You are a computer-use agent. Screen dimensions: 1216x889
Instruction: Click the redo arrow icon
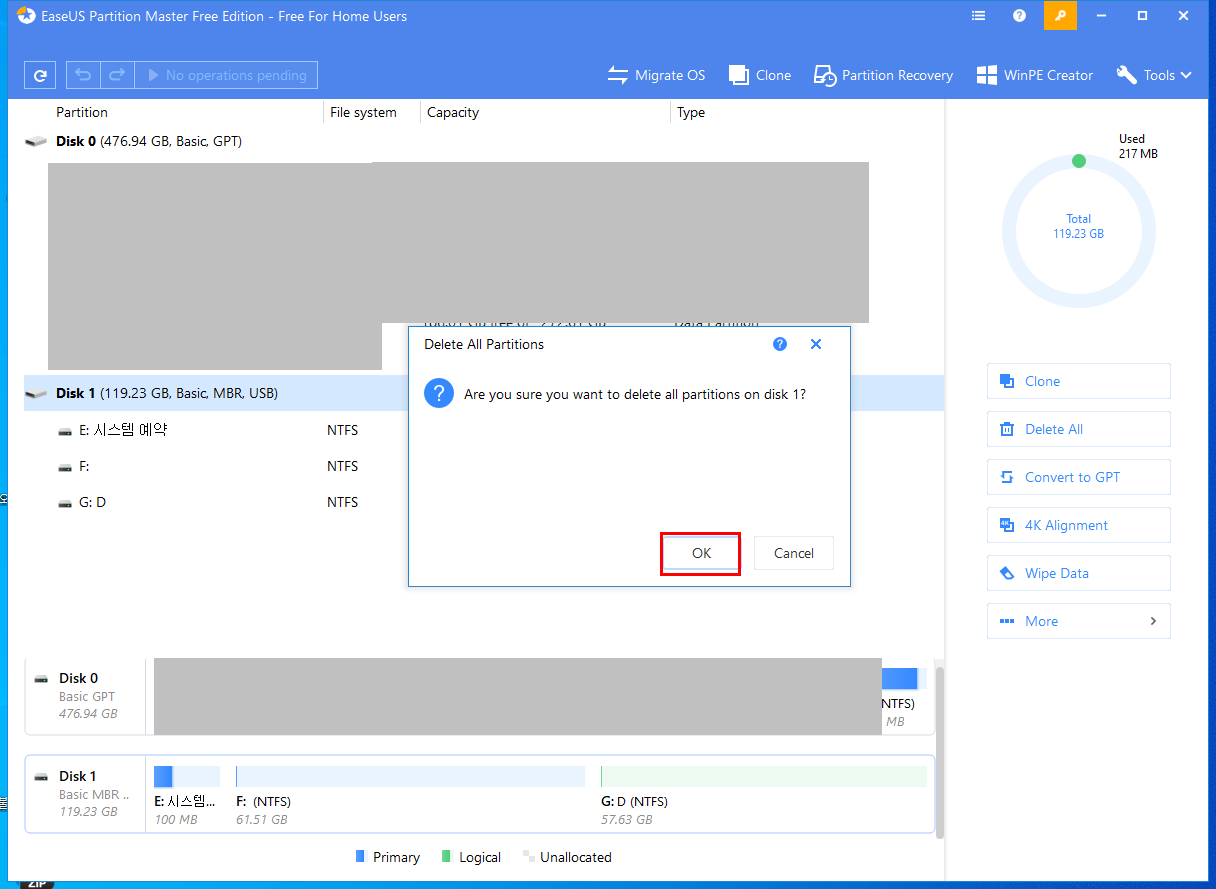pos(117,75)
